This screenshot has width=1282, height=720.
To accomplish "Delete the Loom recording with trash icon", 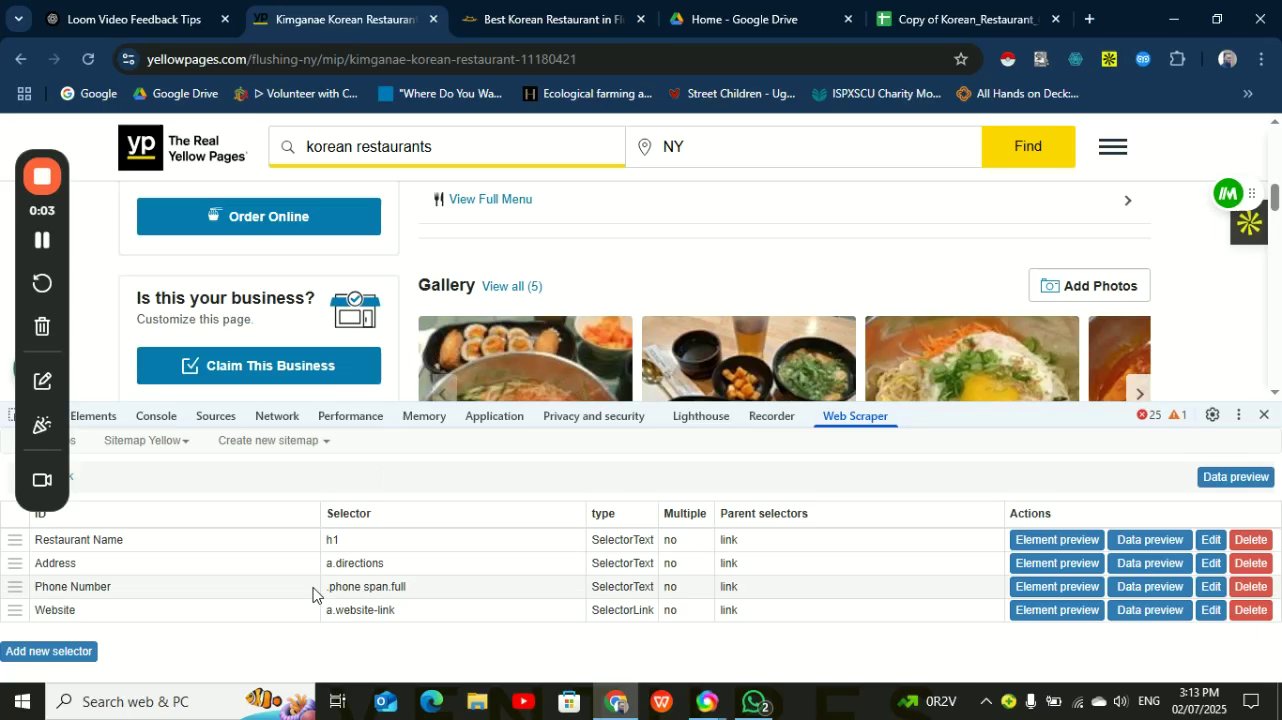I will [42, 326].
